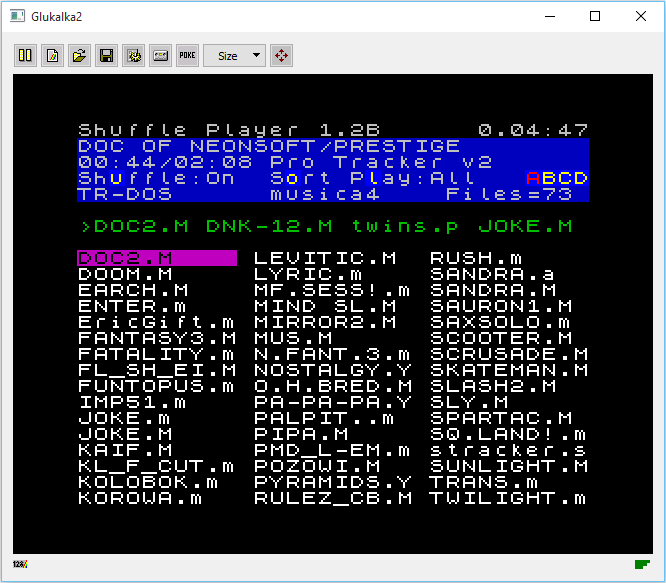Toggle fullscreen with the red arrows icon

pyautogui.click(x=281, y=56)
